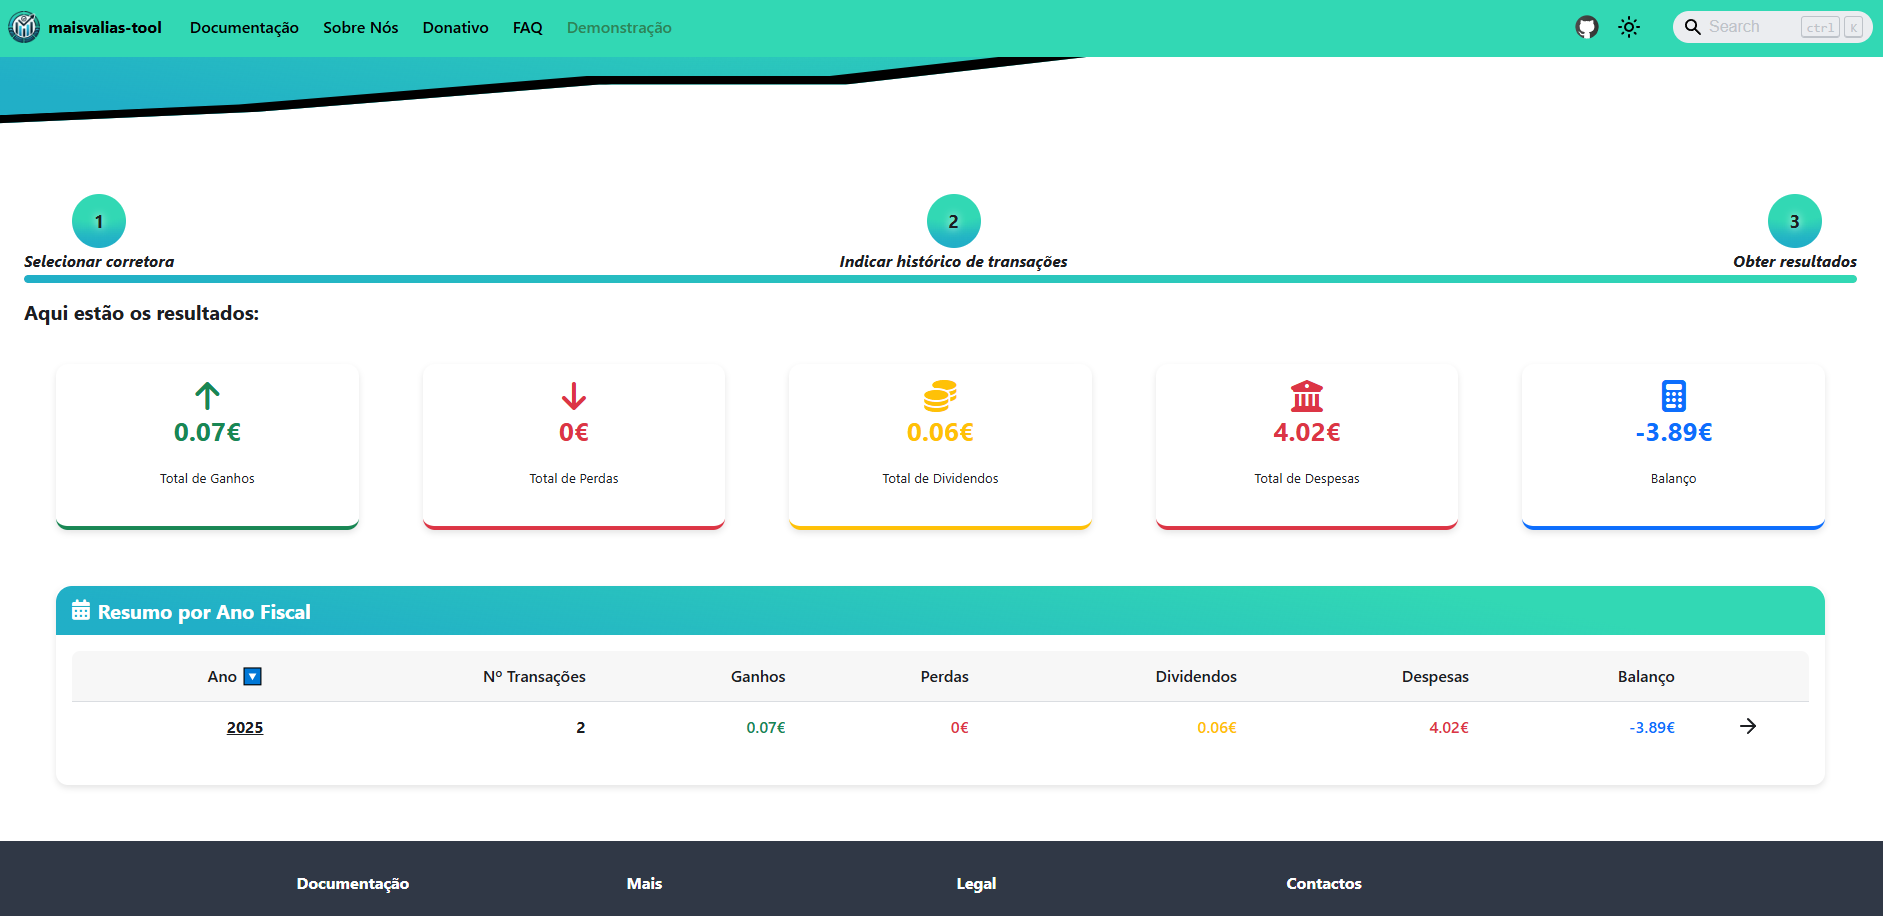Screen dimensions: 1883x916
Task: Click the 0€ losses cell in 2025 row
Action: 959,727
